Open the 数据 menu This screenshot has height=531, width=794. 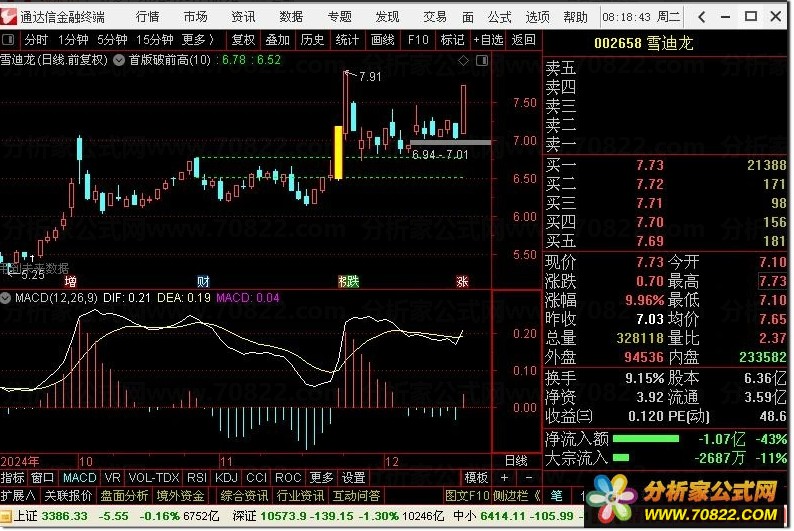(x=291, y=17)
